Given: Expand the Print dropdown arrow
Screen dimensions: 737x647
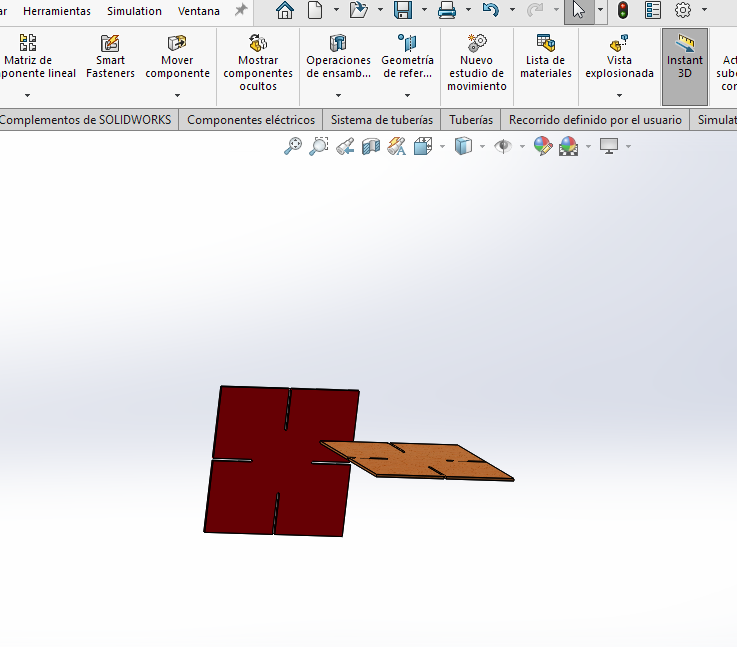Looking at the screenshot, I should [468, 10].
